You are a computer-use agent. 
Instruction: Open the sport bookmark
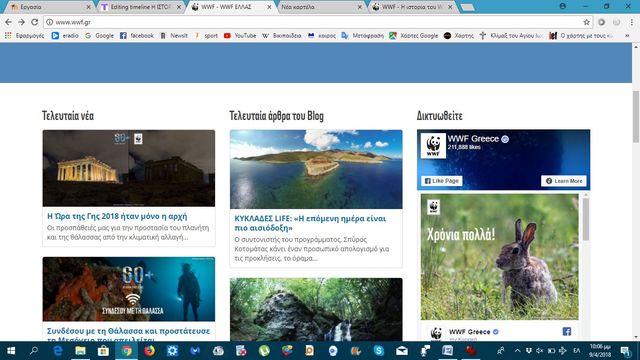point(206,36)
